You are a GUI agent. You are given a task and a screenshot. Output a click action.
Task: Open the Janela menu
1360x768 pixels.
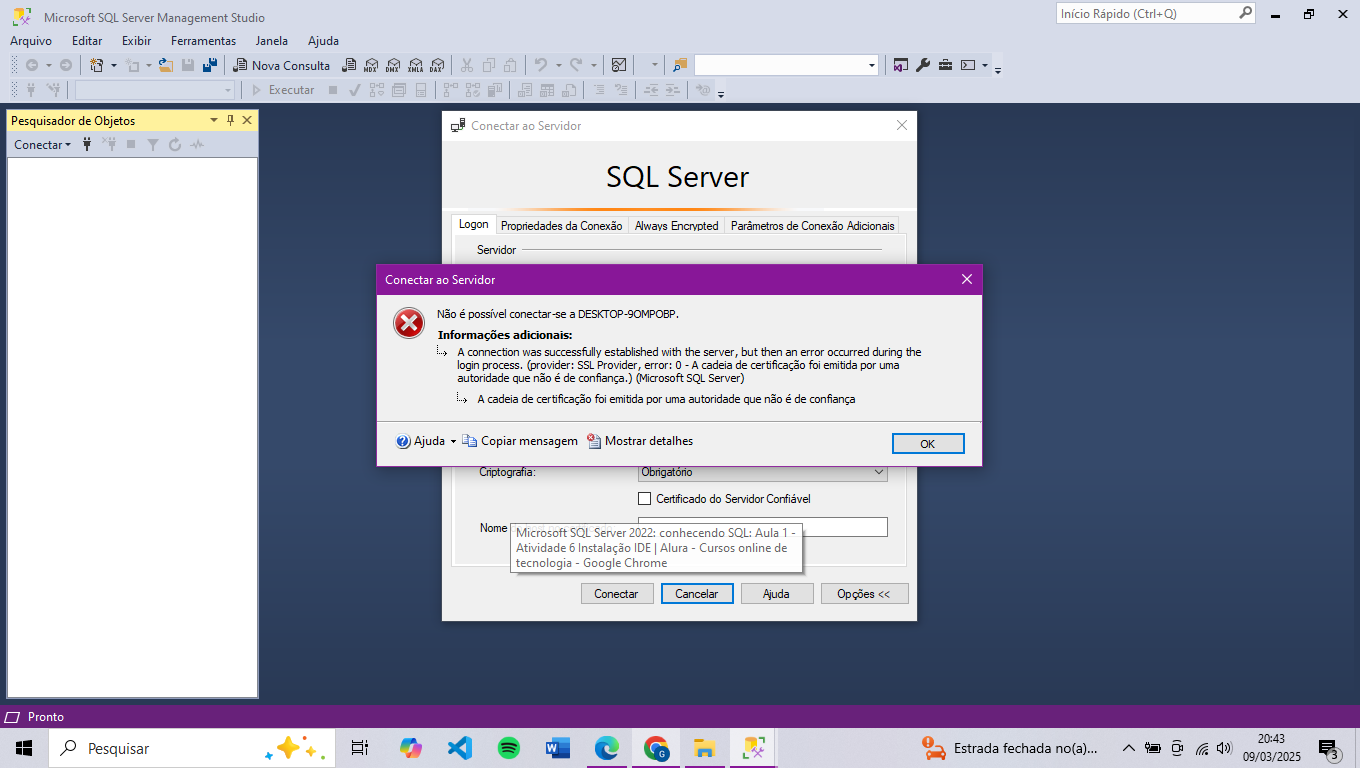[272, 41]
